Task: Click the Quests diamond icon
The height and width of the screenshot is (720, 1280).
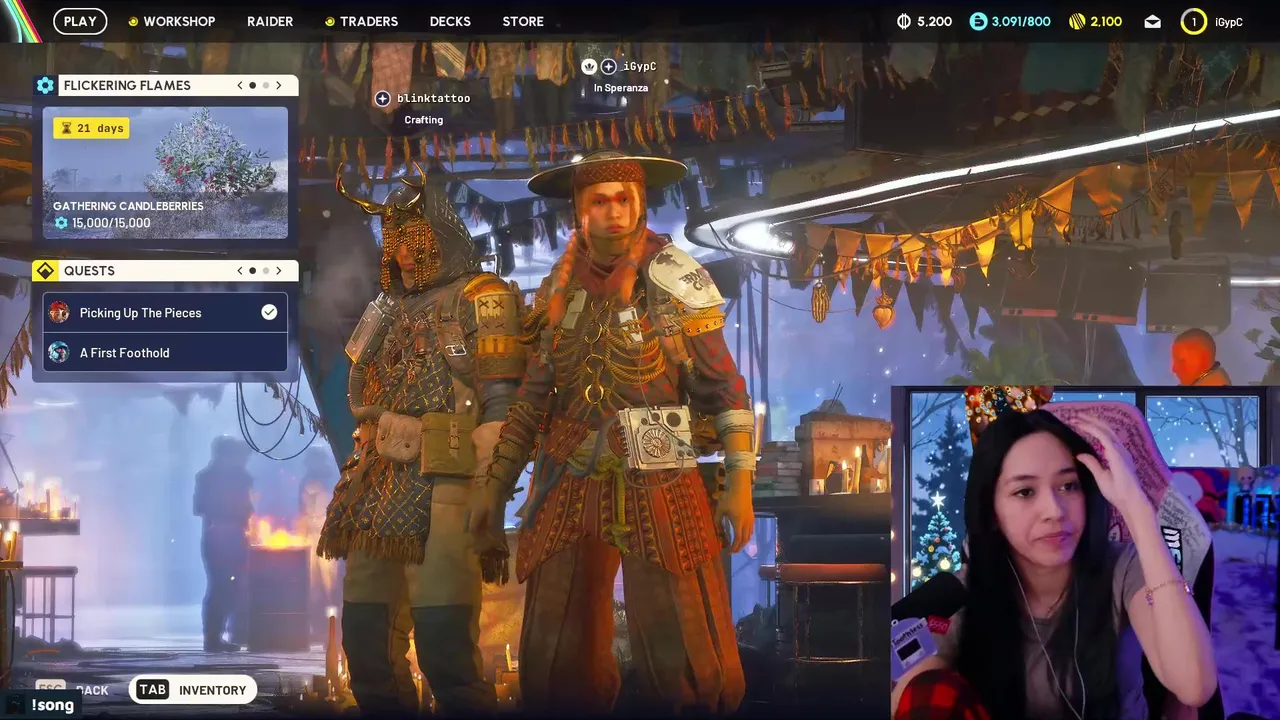Action: coord(45,271)
